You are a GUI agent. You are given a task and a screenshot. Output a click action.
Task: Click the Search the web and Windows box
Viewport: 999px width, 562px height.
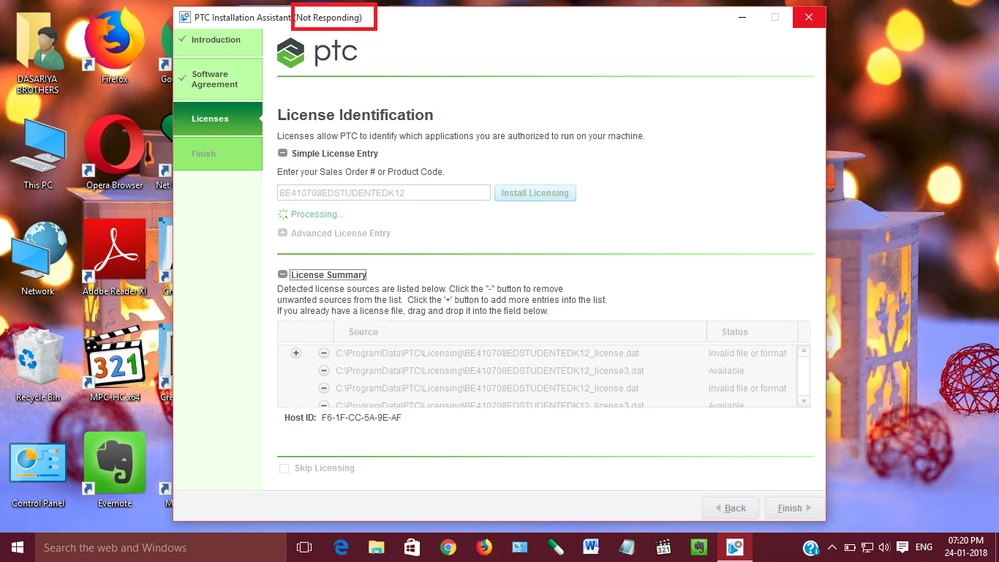click(x=160, y=547)
